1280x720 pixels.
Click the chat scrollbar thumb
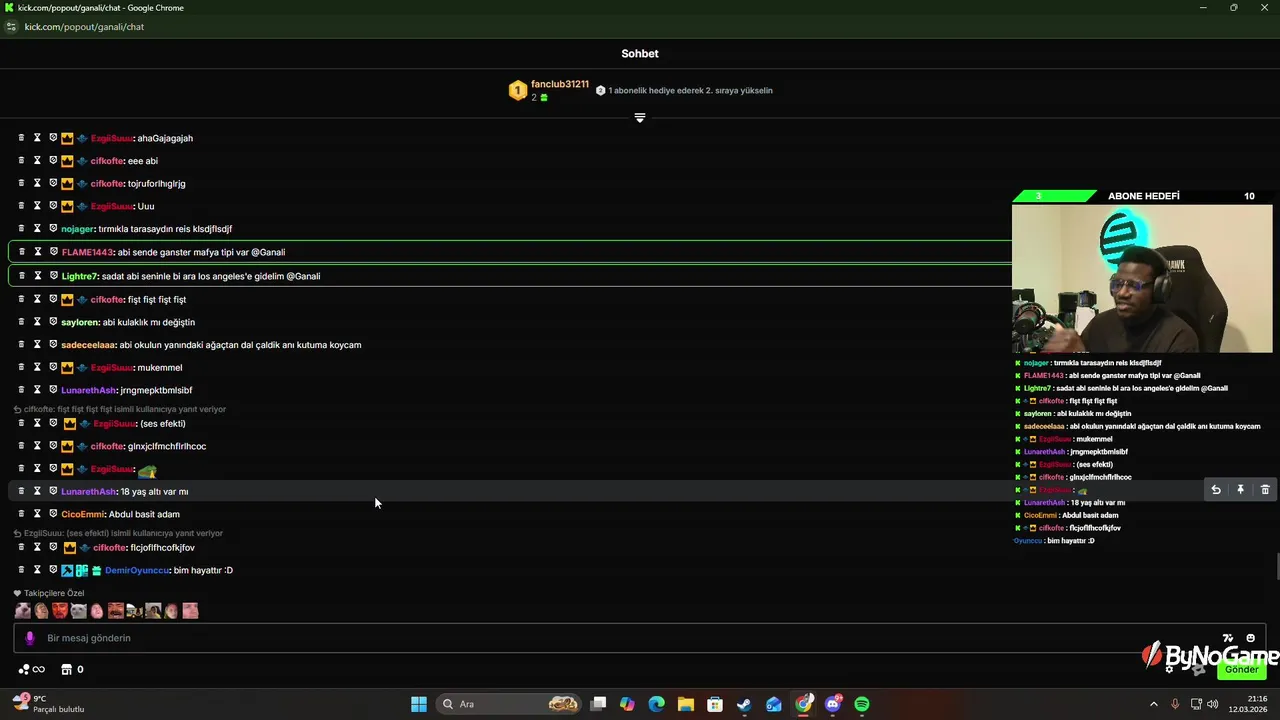pos(1276,566)
